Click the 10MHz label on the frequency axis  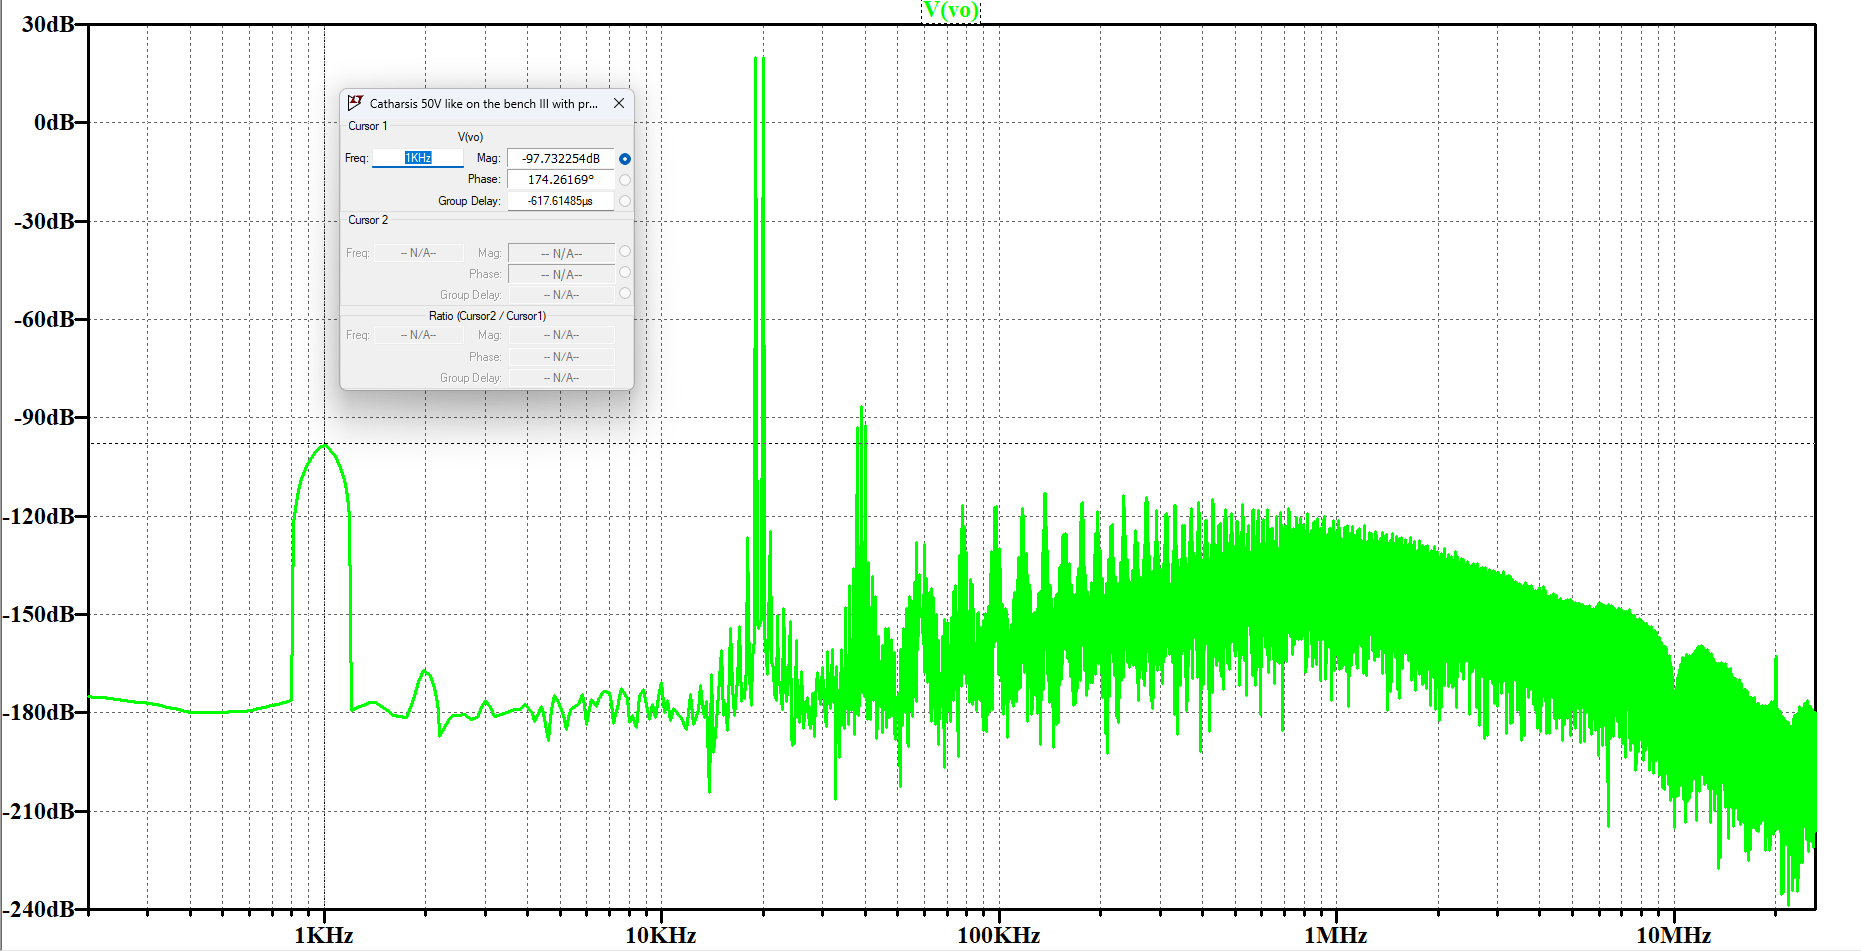(x=1673, y=935)
